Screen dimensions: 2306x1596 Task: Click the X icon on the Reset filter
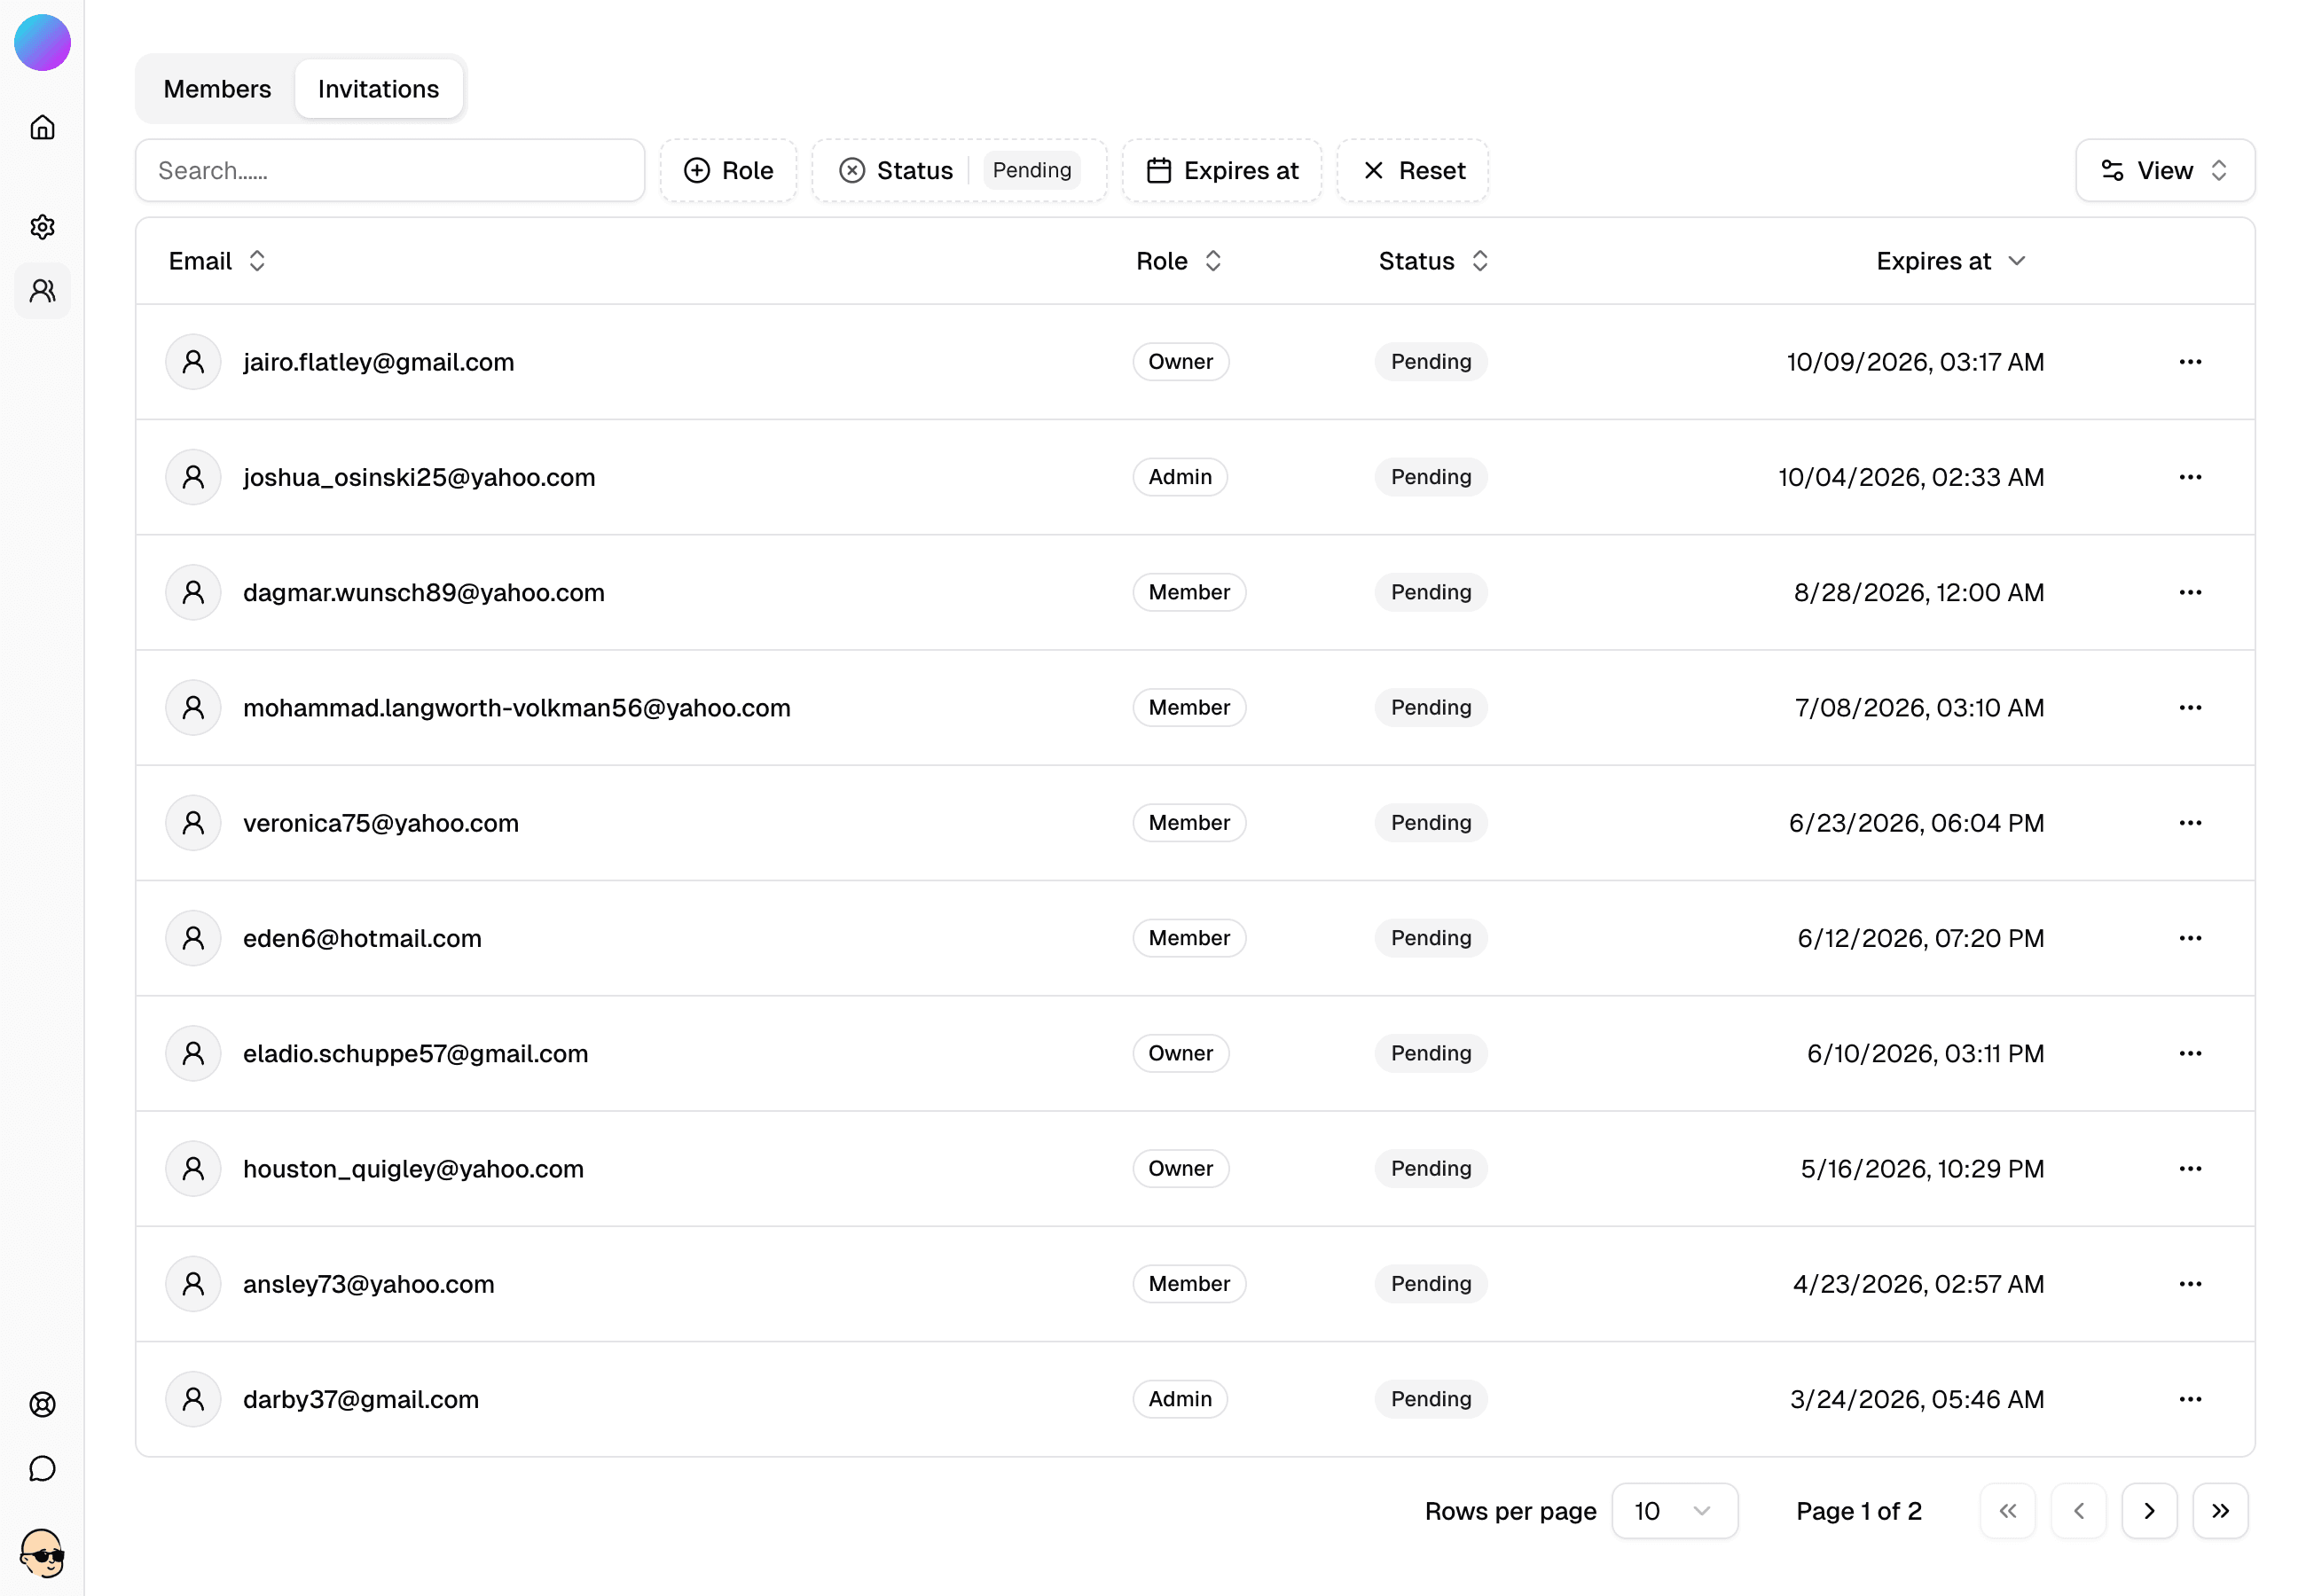pyautogui.click(x=1374, y=170)
